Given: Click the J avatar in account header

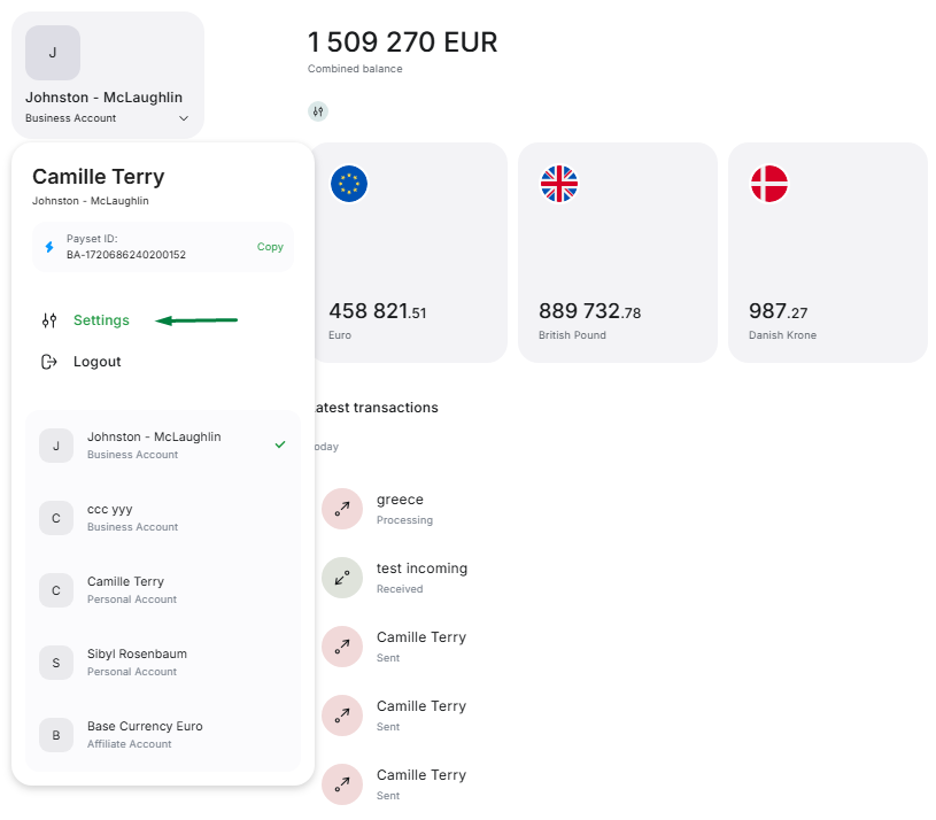Looking at the screenshot, I should pyautogui.click(x=53, y=53).
